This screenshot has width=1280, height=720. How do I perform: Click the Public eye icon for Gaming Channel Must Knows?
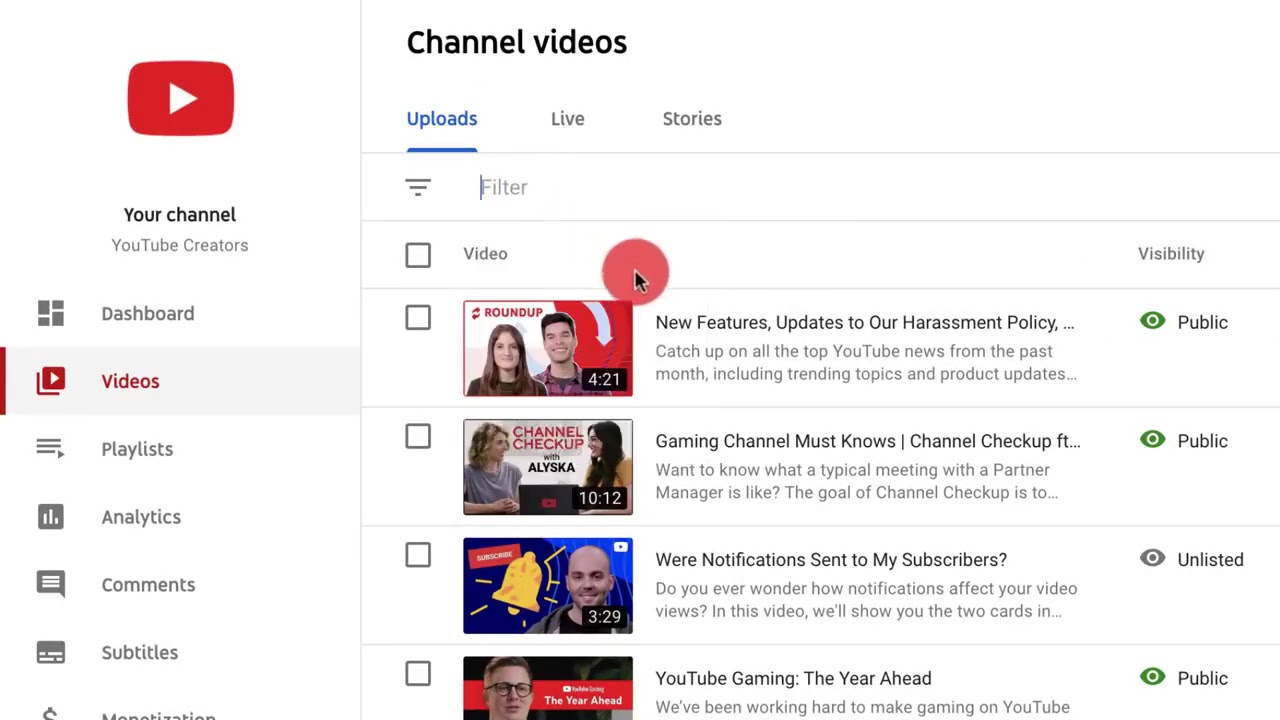tap(1153, 440)
